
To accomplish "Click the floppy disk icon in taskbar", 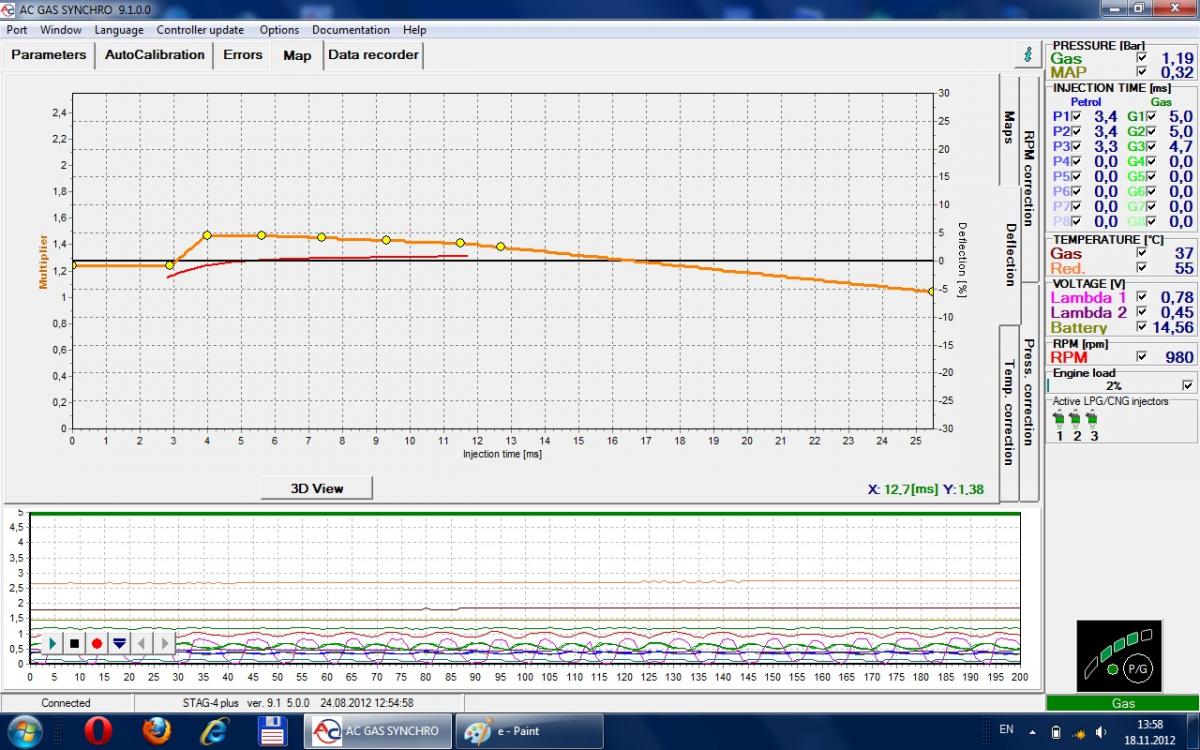I will [273, 731].
